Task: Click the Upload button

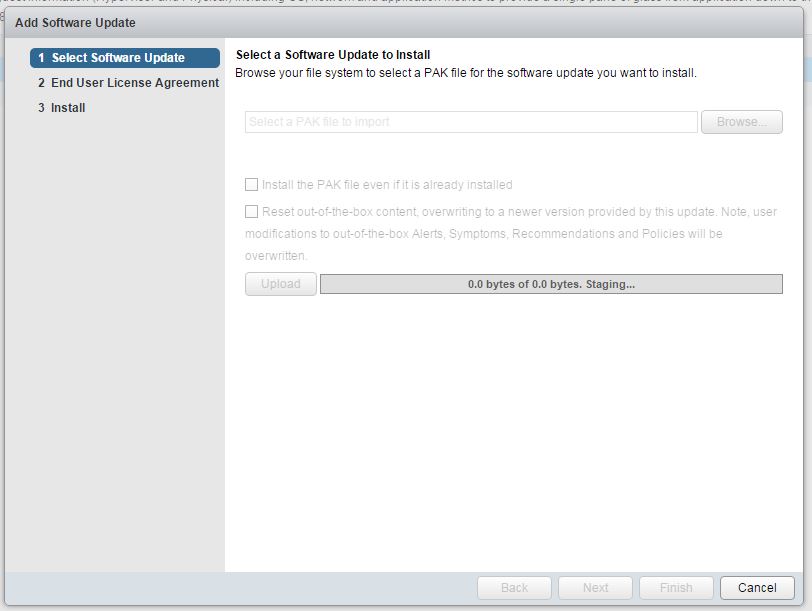Action: 281,284
